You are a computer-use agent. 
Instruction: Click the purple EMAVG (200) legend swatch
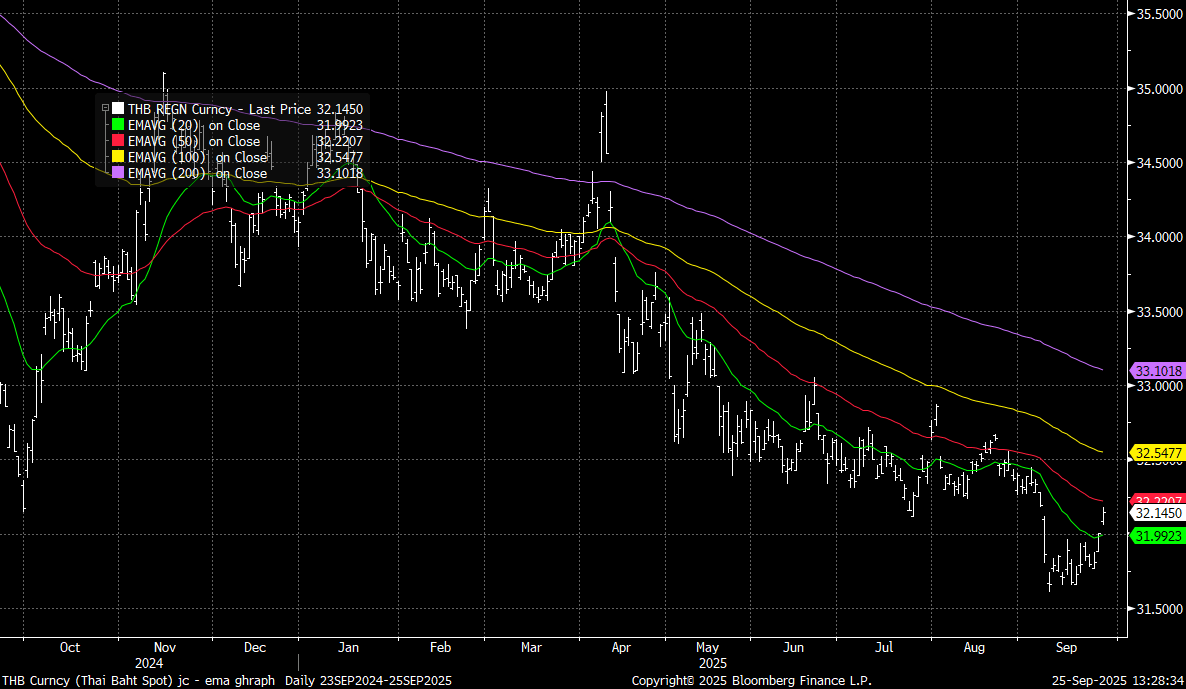coord(118,173)
